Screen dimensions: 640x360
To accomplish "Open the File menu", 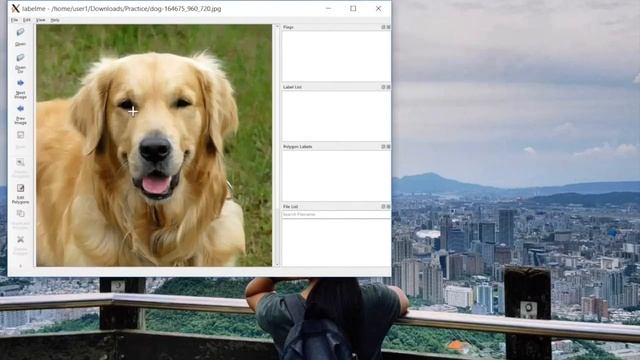I will pos(14,20).
